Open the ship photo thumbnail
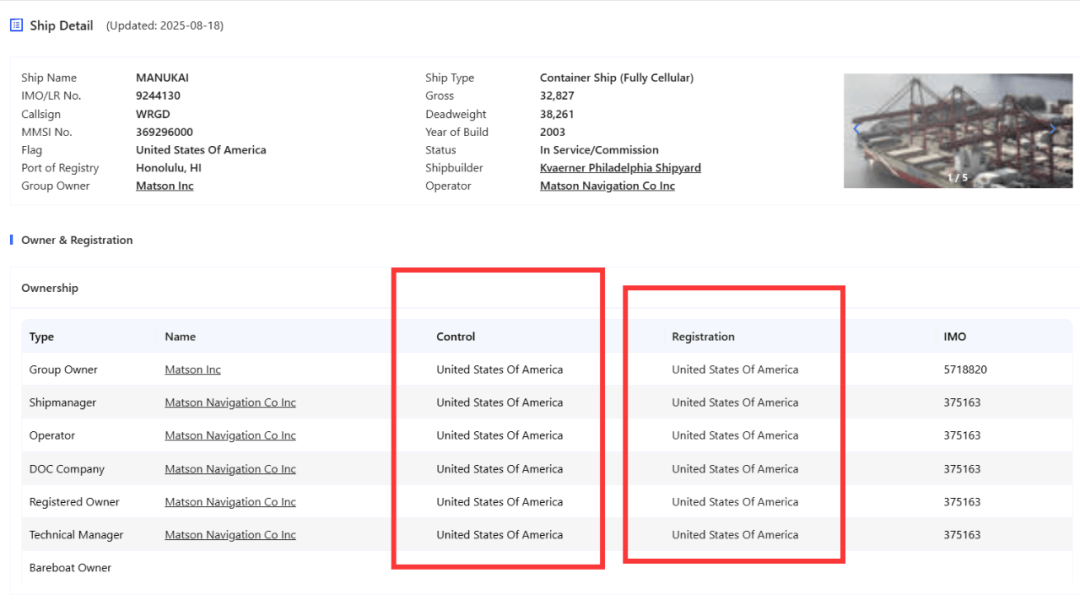Image resolution: width=1080 pixels, height=600 pixels. (957, 130)
